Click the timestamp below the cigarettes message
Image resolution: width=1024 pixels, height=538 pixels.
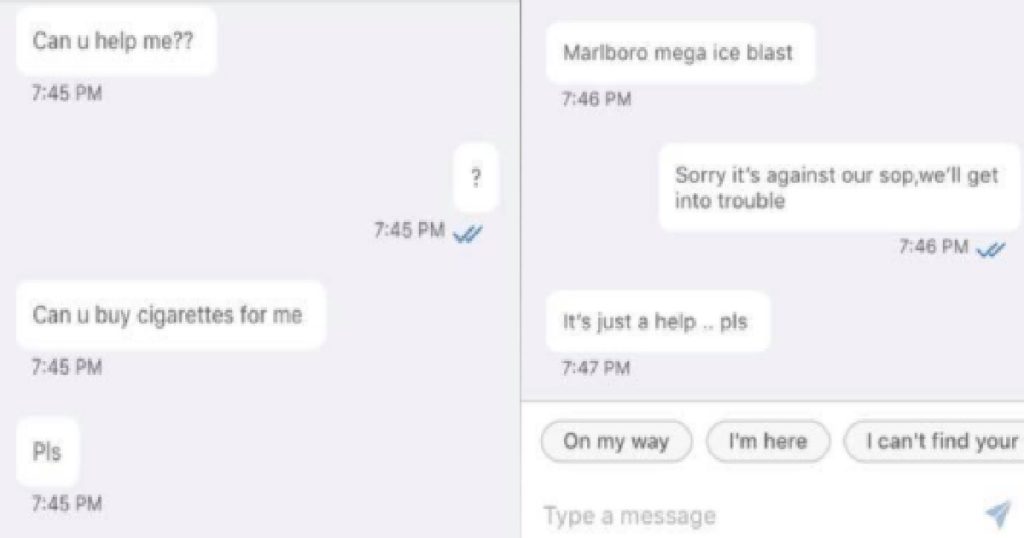click(67, 367)
